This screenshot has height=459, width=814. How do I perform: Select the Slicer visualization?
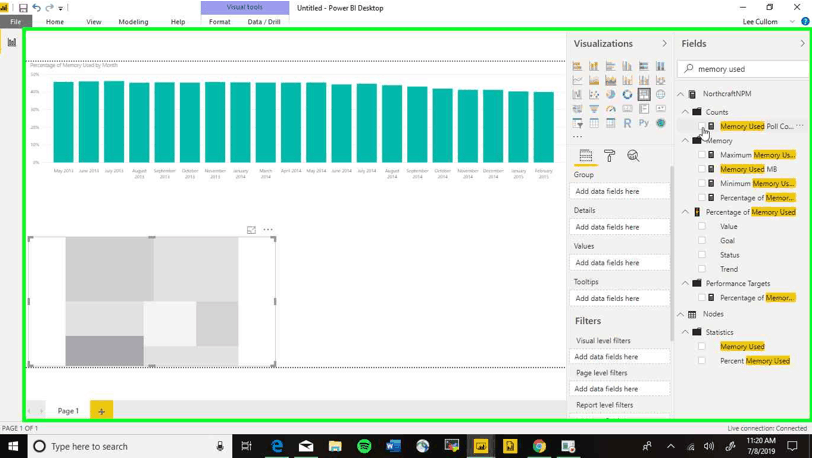click(x=577, y=123)
